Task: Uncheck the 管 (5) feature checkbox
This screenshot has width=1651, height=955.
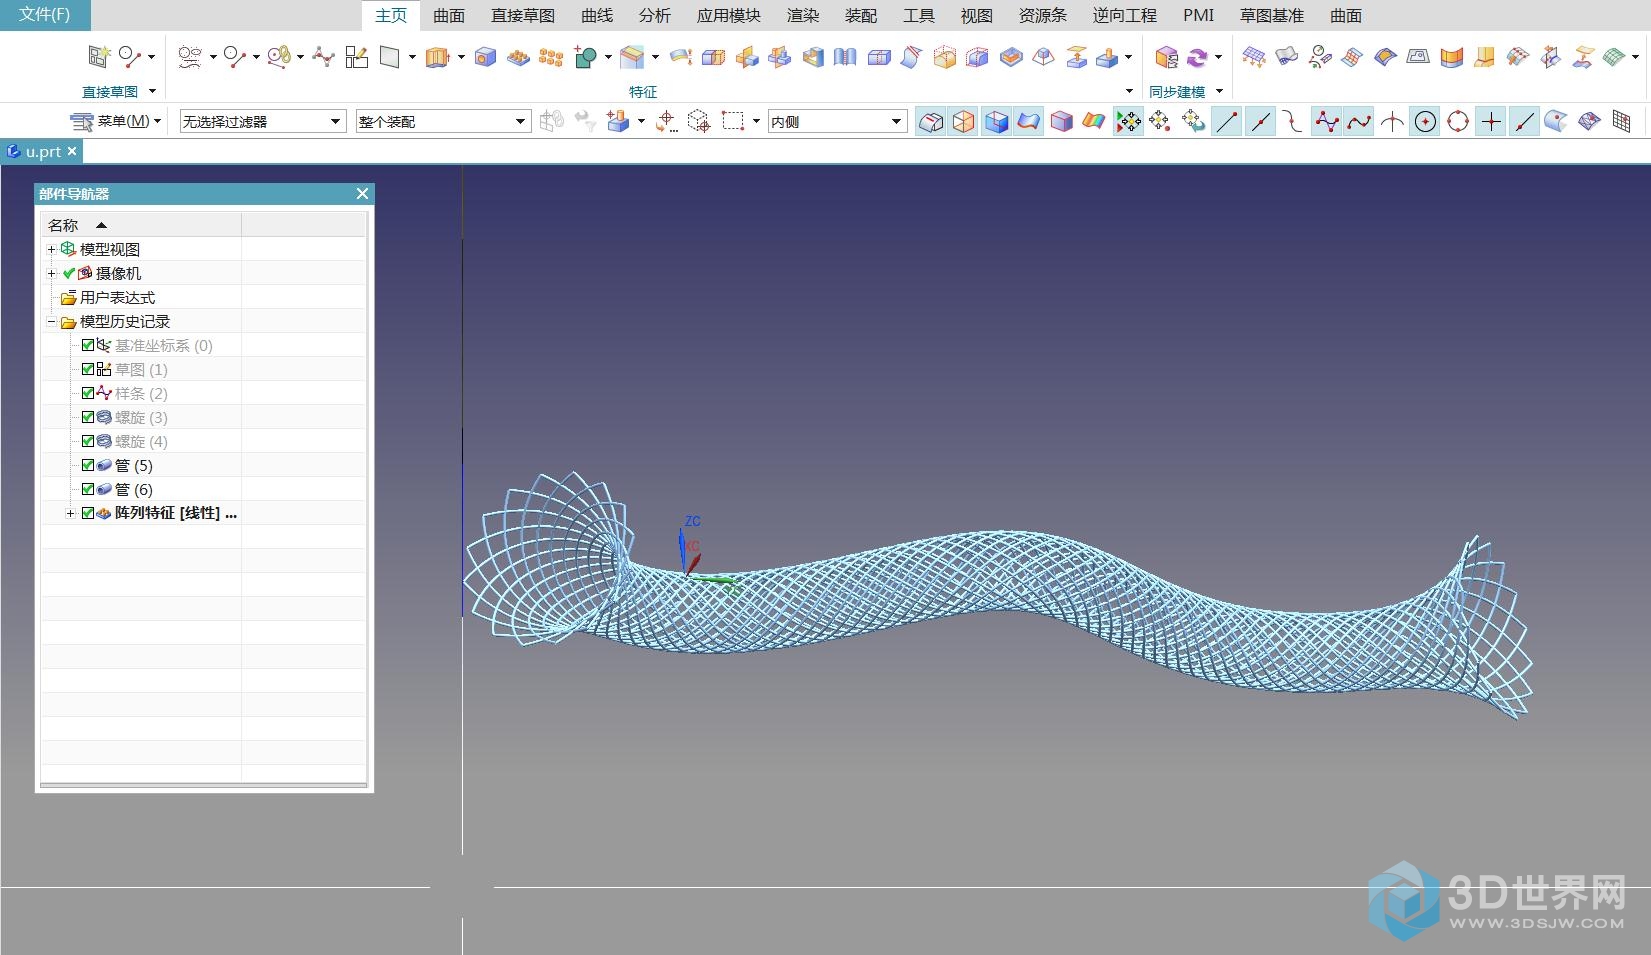Action: [88, 465]
